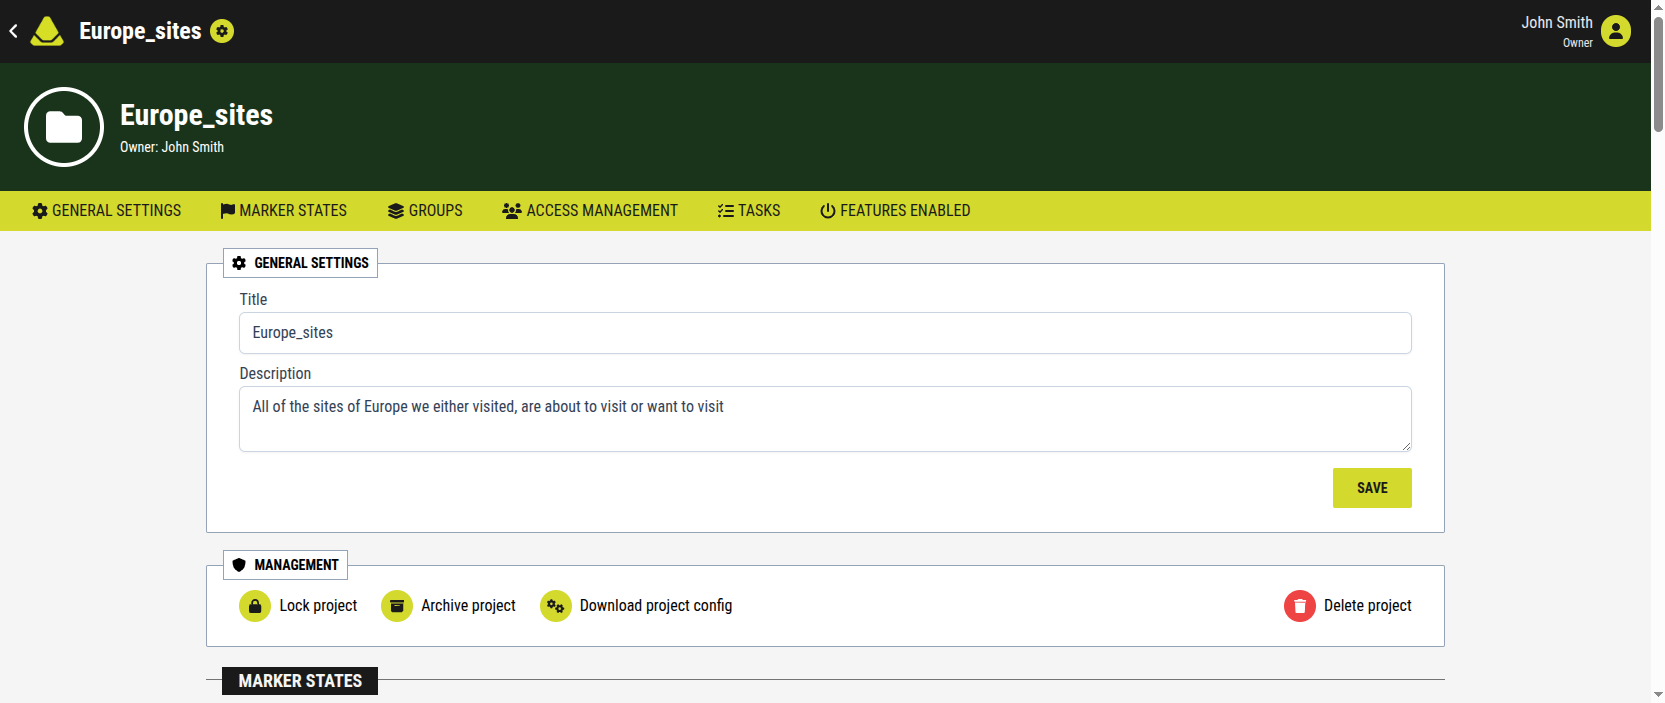1665x703 pixels.
Task: Click the 'Owner: John Smith' text
Action: [172, 147]
